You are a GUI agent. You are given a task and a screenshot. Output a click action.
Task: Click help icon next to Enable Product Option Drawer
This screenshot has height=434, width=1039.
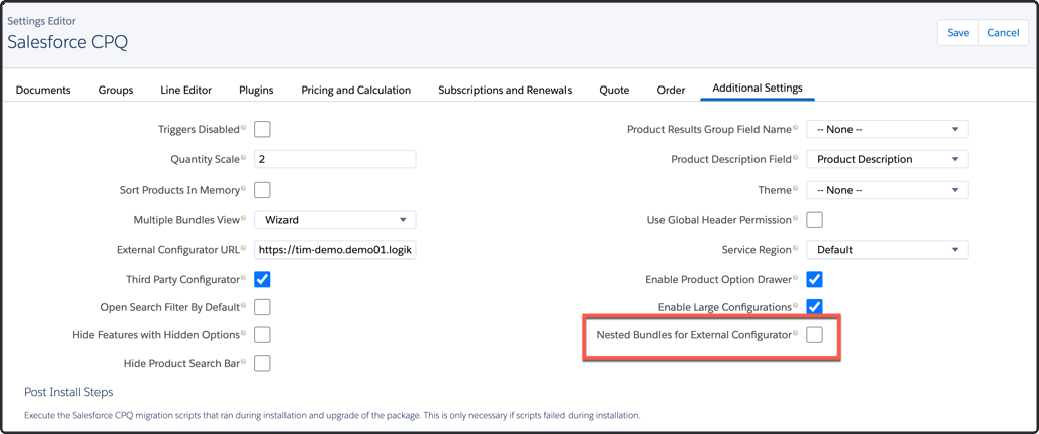point(795,278)
